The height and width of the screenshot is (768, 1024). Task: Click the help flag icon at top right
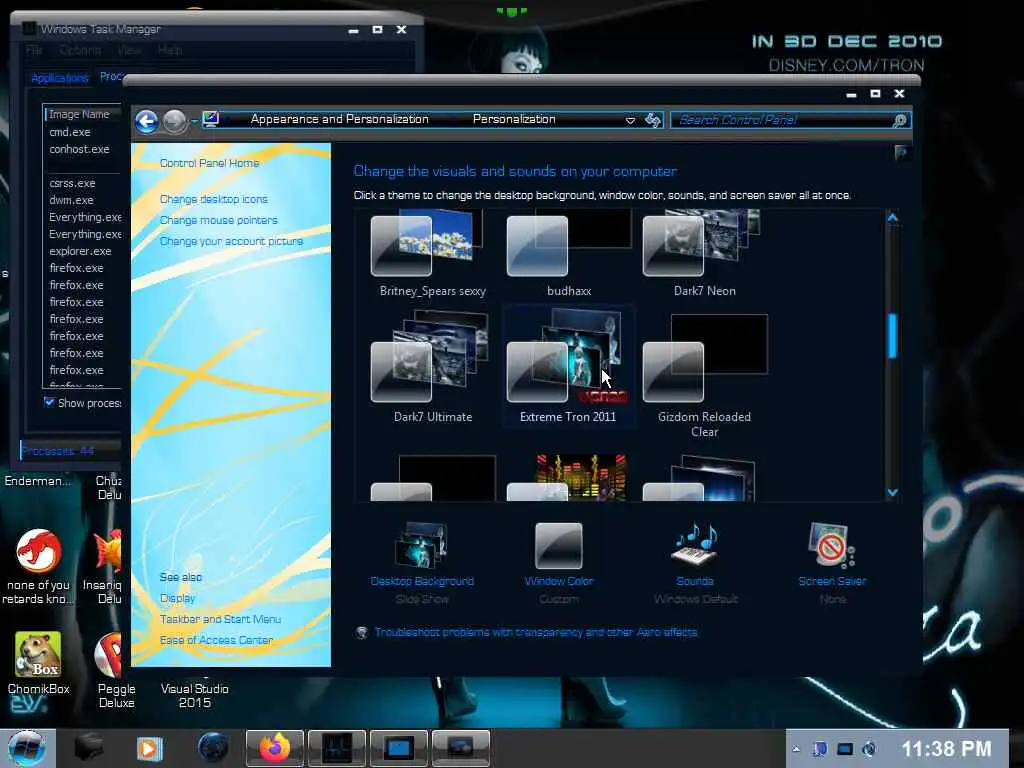point(901,153)
